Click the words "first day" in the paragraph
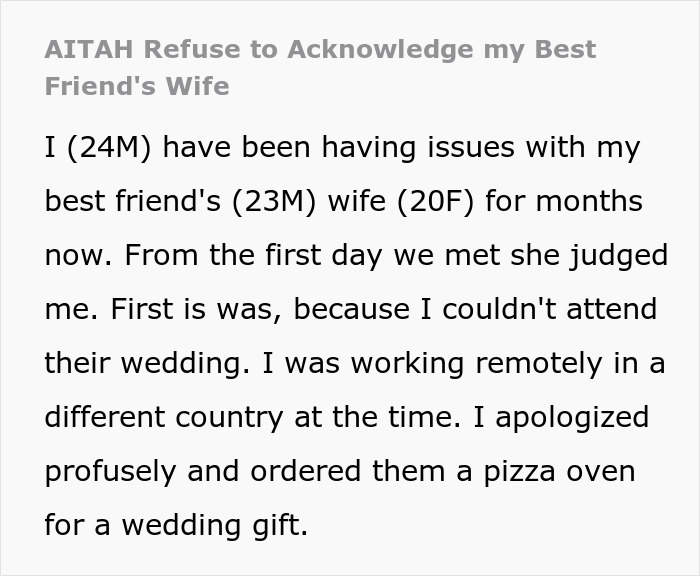Viewport: 700px width, 576px height. pos(324,256)
